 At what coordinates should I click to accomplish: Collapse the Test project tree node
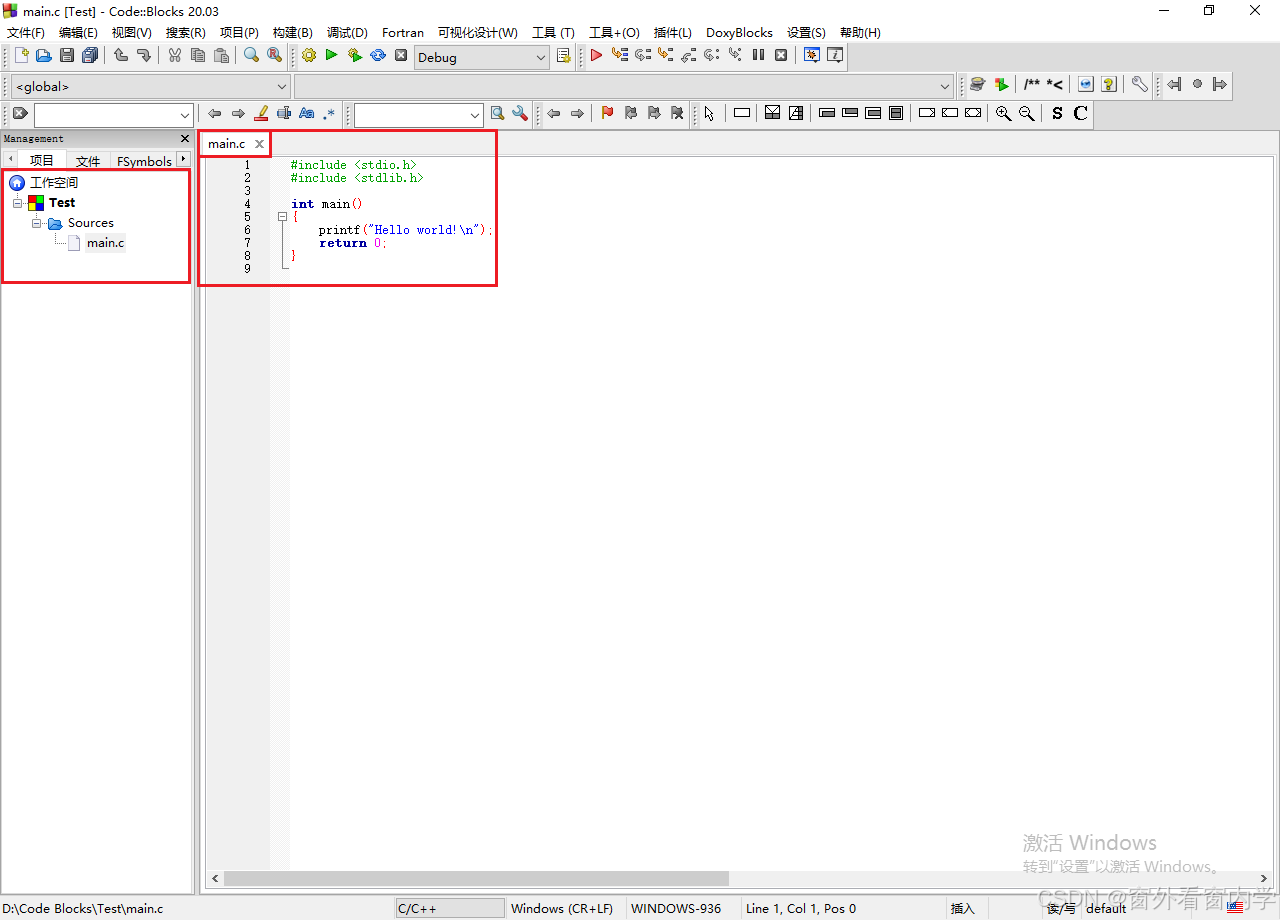pos(17,203)
